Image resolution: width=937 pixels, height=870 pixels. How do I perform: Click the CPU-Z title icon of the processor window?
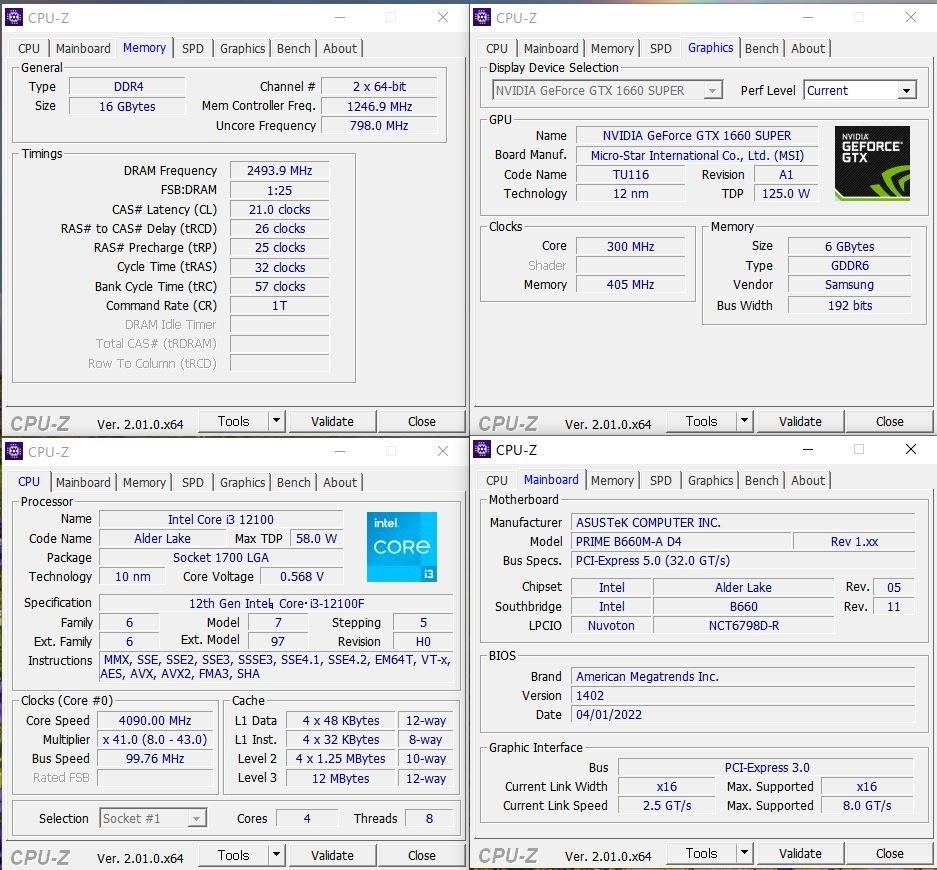(x=14, y=452)
